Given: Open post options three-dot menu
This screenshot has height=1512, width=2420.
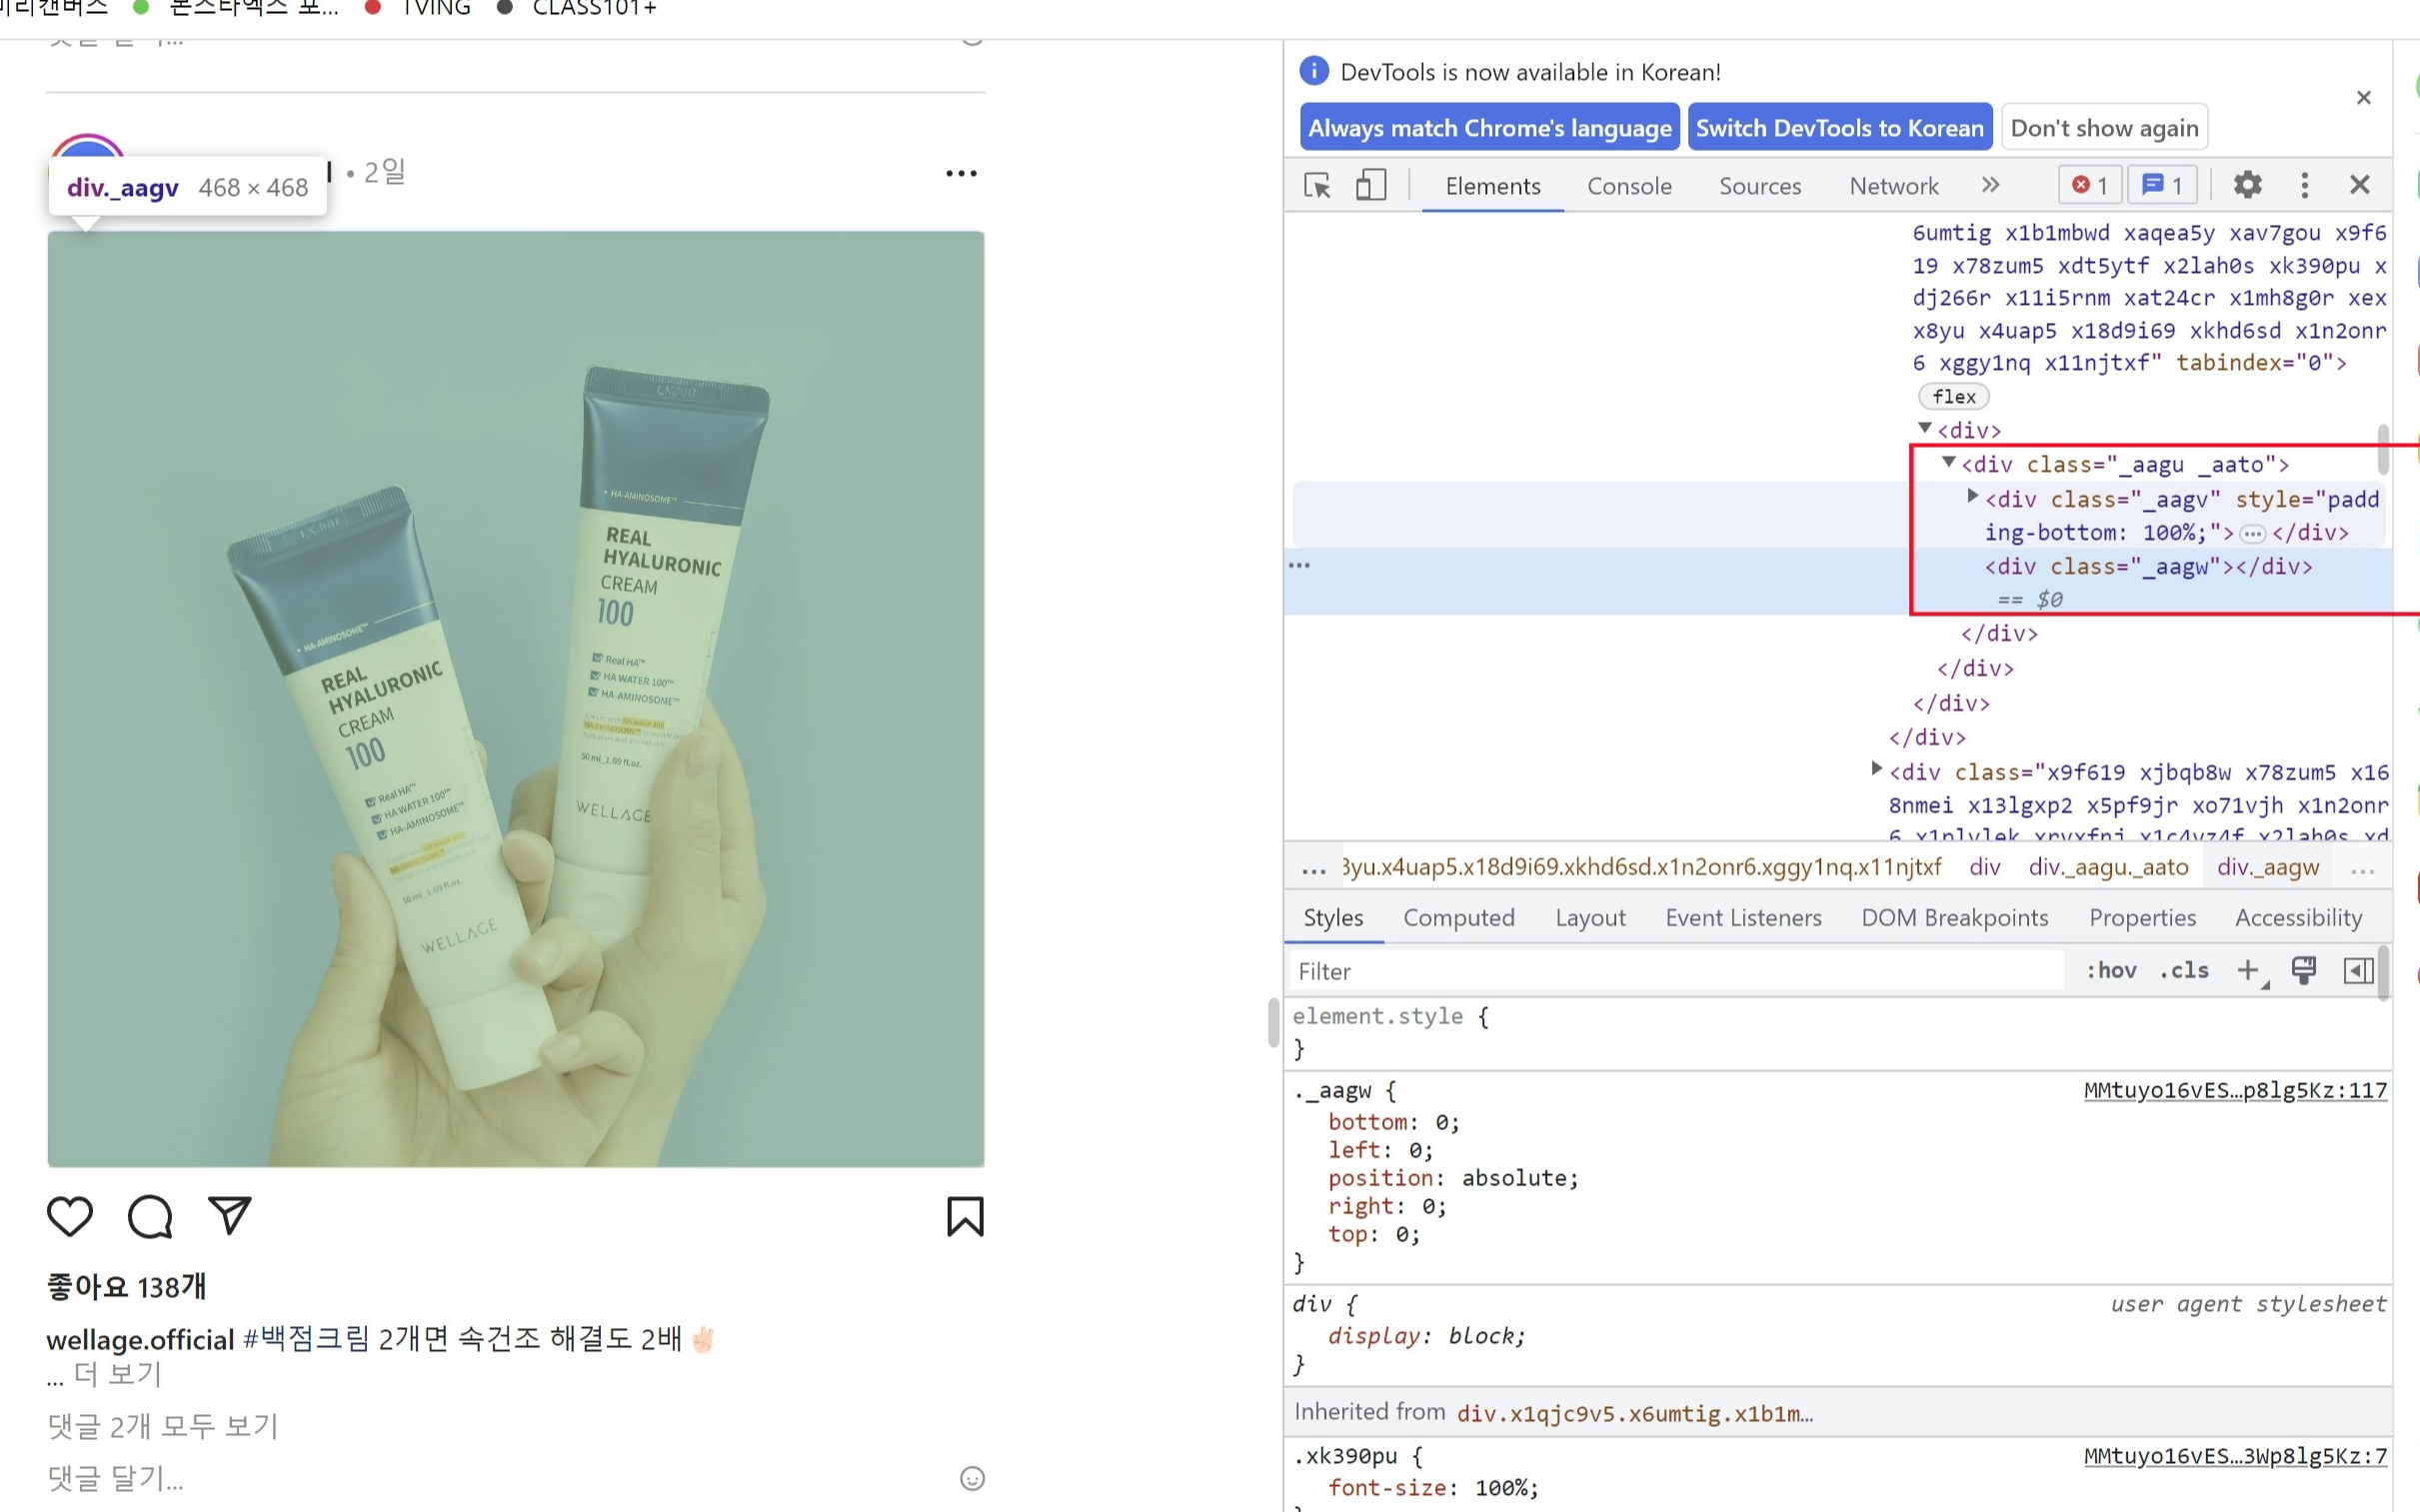Looking at the screenshot, I should tap(961, 174).
